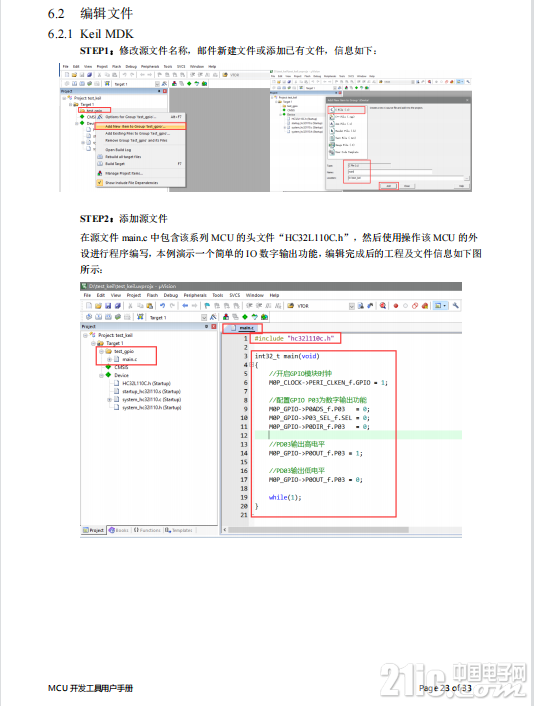Click green diamond Manage Run-Time Environment icon
This screenshot has height=706, width=534.
245,317
